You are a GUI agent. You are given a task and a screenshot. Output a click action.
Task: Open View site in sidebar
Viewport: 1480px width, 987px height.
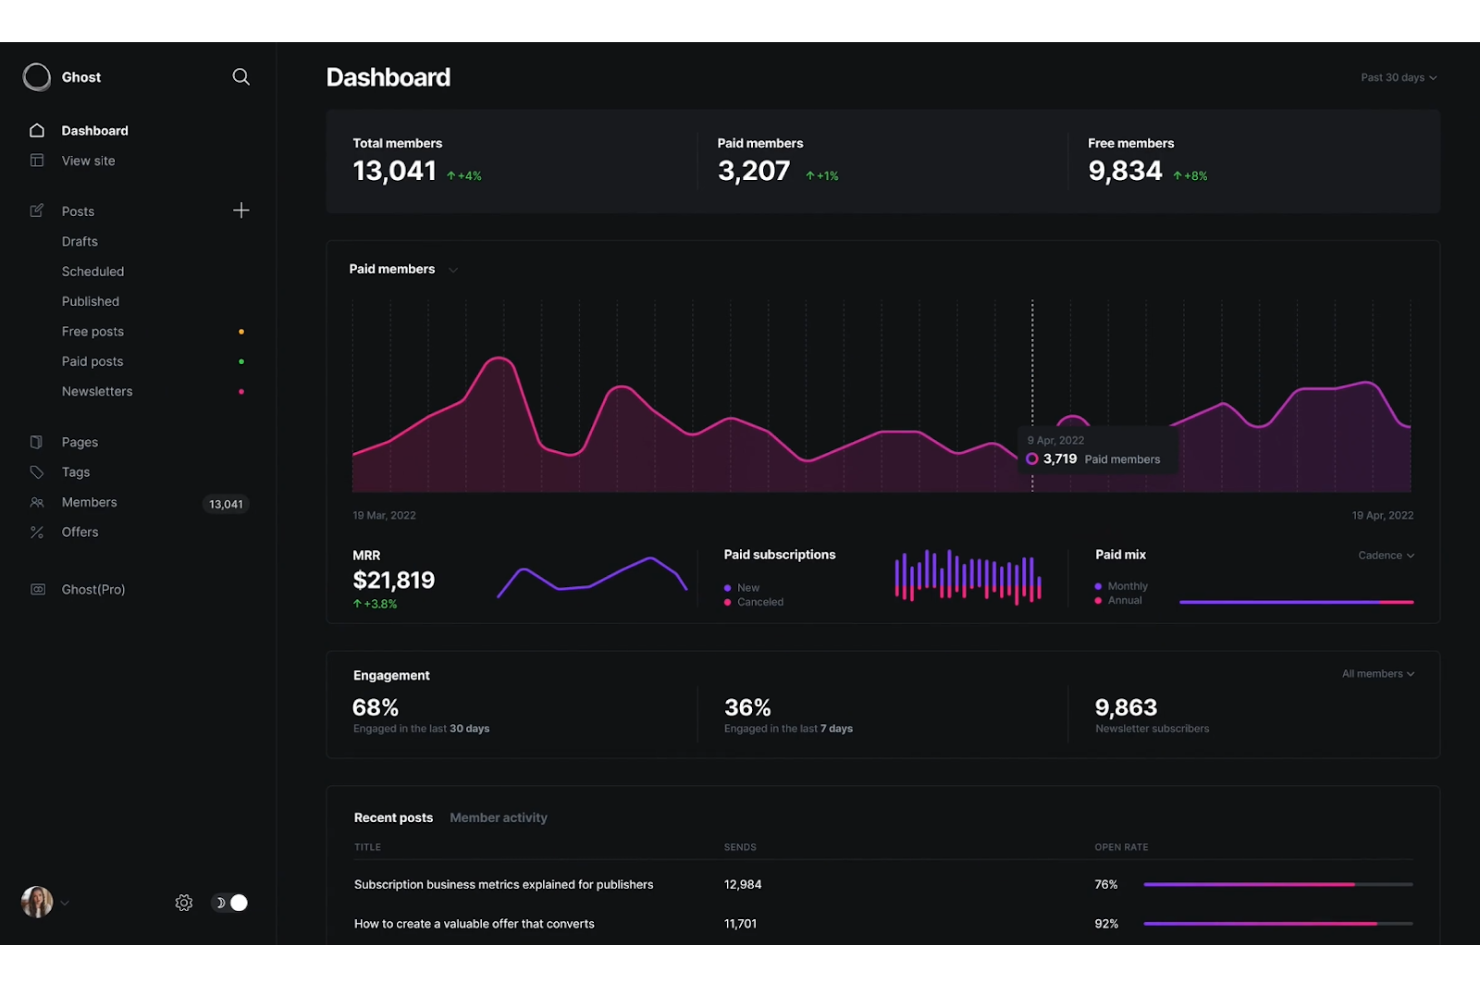tap(88, 161)
